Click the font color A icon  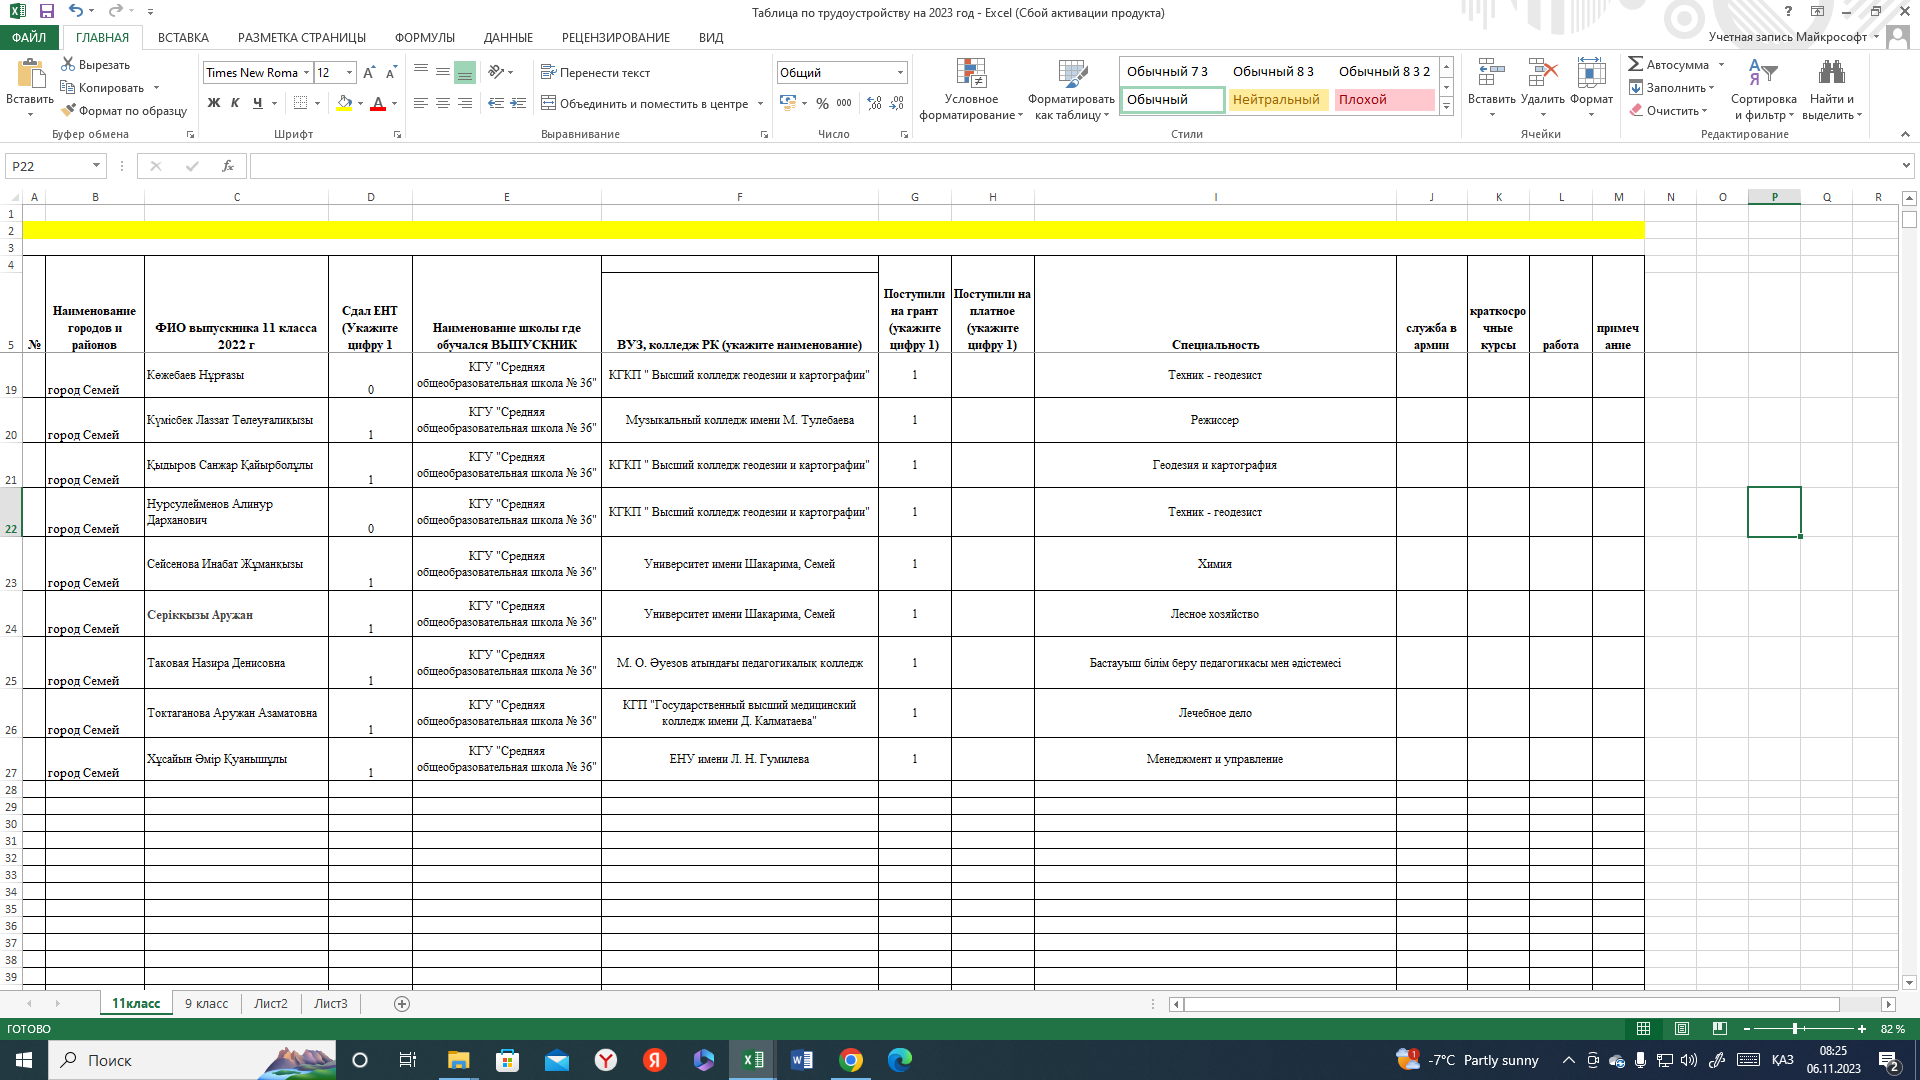pos(378,103)
